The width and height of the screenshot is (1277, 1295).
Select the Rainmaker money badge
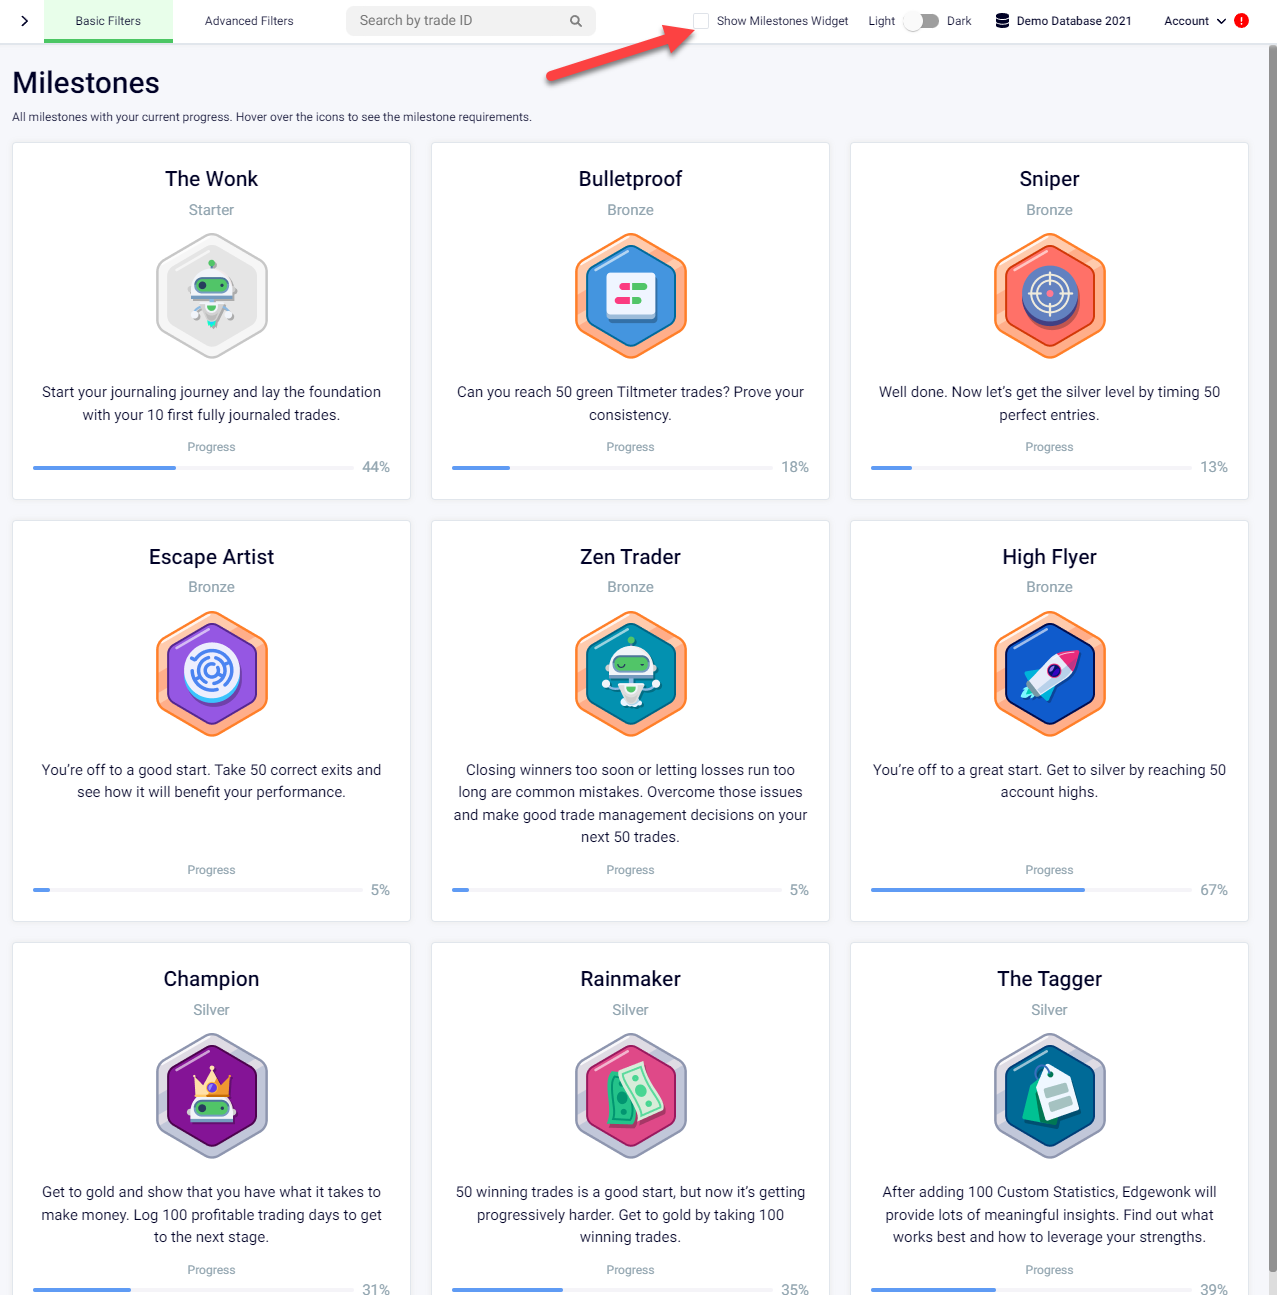click(630, 1096)
